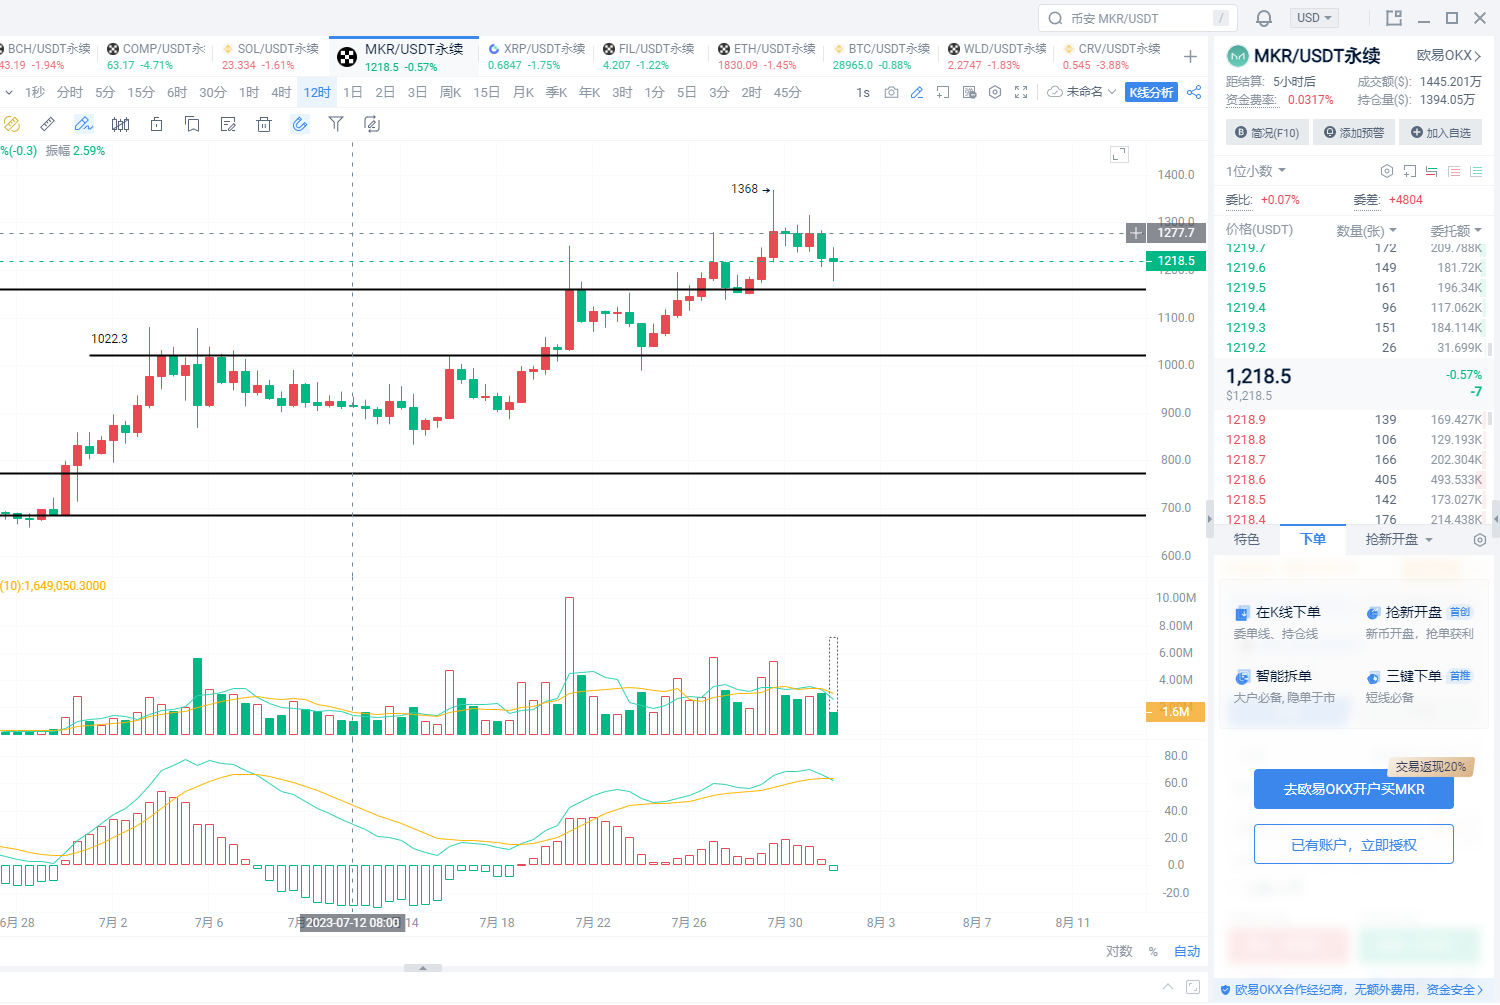Show both bids and asks order book view

pos(1432,171)
